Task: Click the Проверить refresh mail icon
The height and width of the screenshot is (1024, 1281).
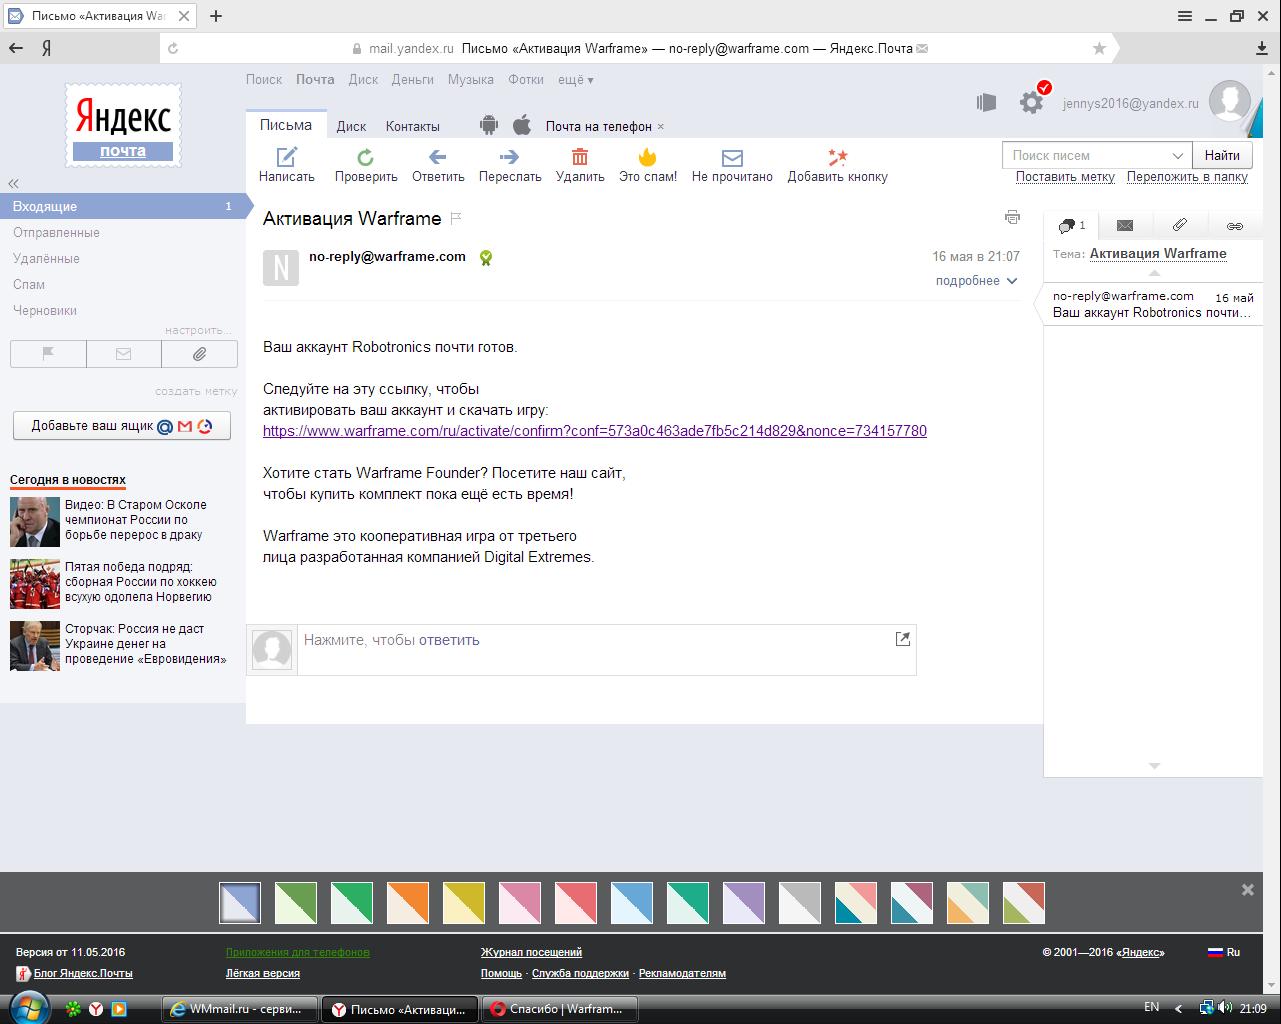Action: coord(366,157)
